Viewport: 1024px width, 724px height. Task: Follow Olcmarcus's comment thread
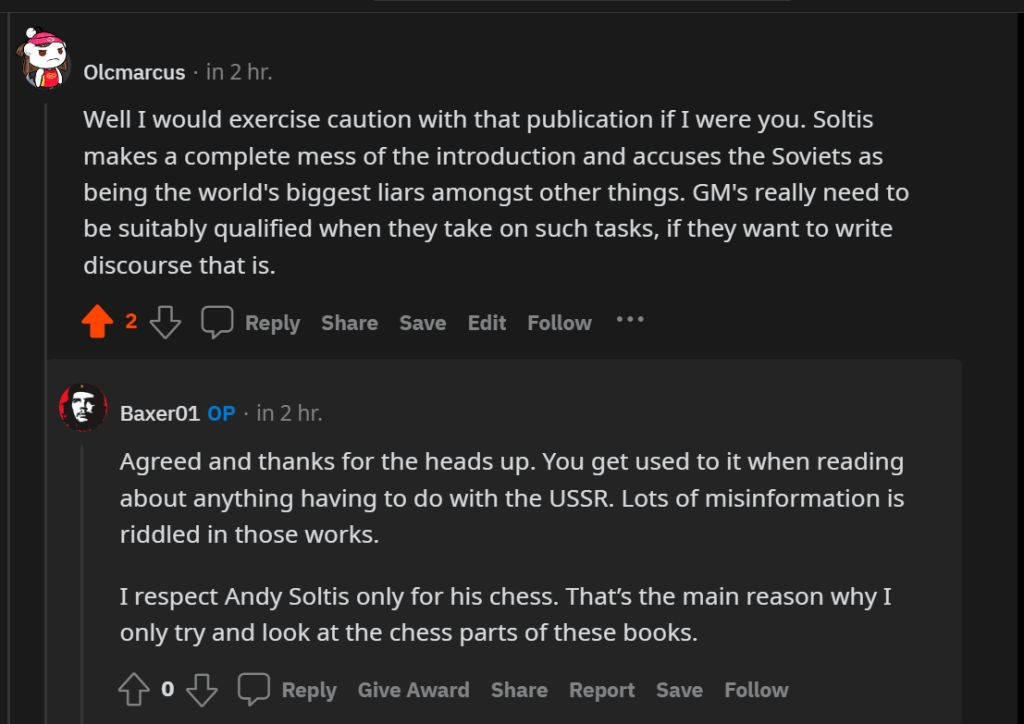click(559, 323)
